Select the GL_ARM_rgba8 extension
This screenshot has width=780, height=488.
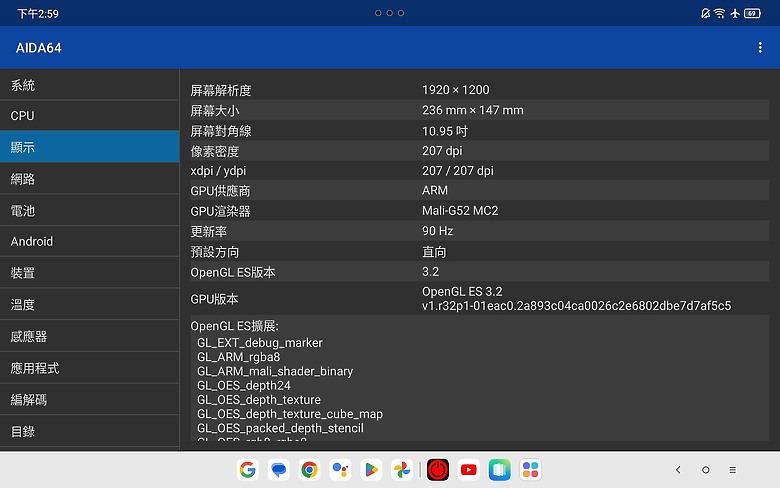(x=238, y=357)
